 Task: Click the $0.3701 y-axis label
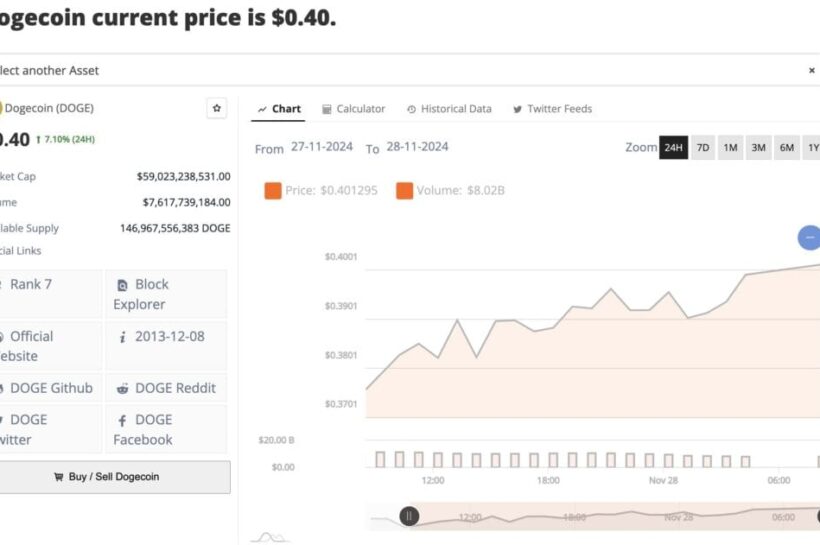point(341,404)
